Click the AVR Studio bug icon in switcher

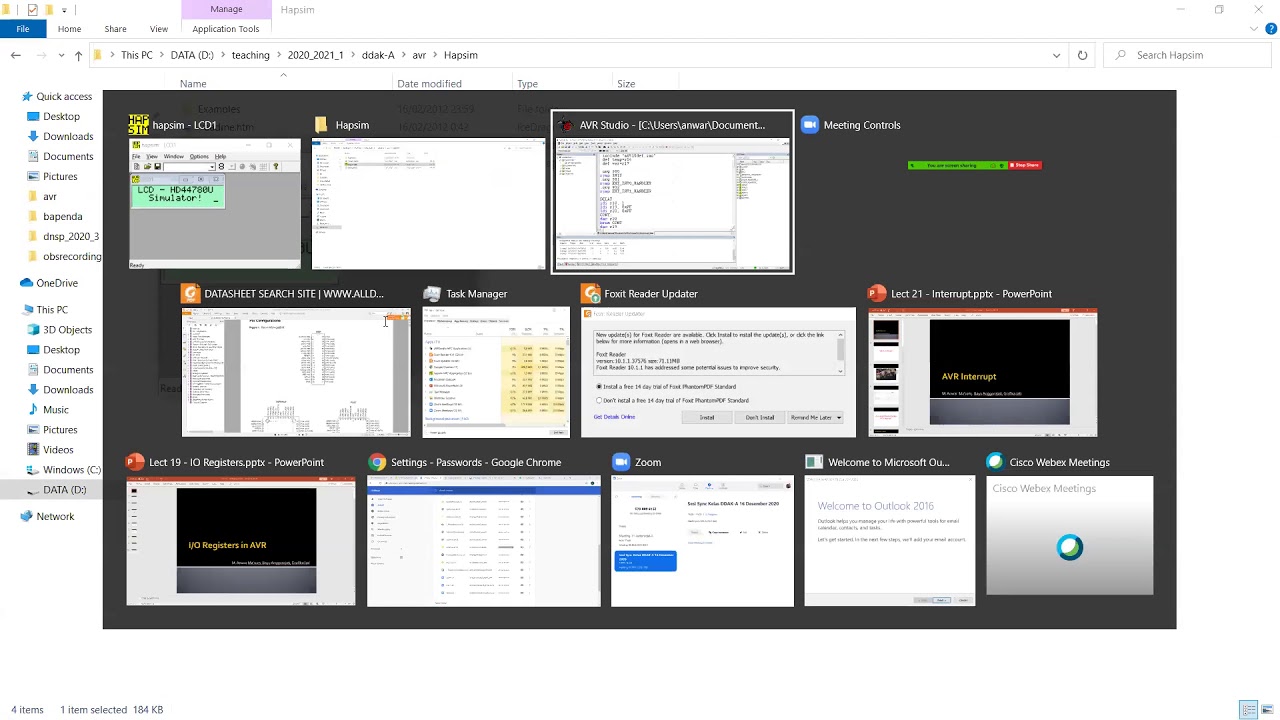tap(566, 125)
